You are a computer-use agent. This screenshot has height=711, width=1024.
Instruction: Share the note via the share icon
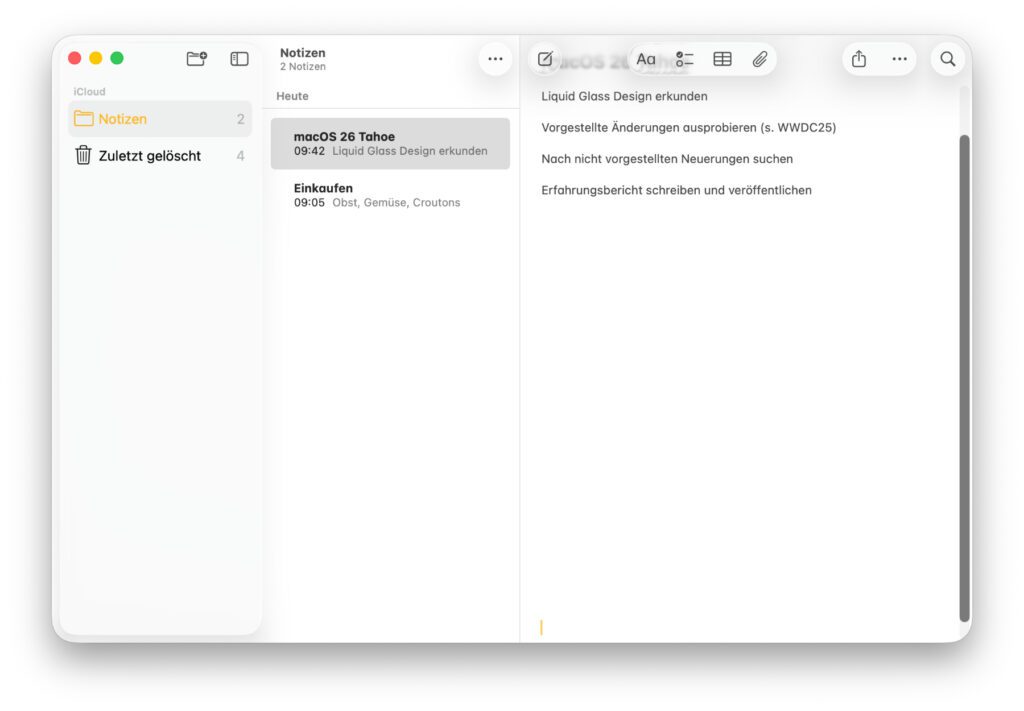858,59
